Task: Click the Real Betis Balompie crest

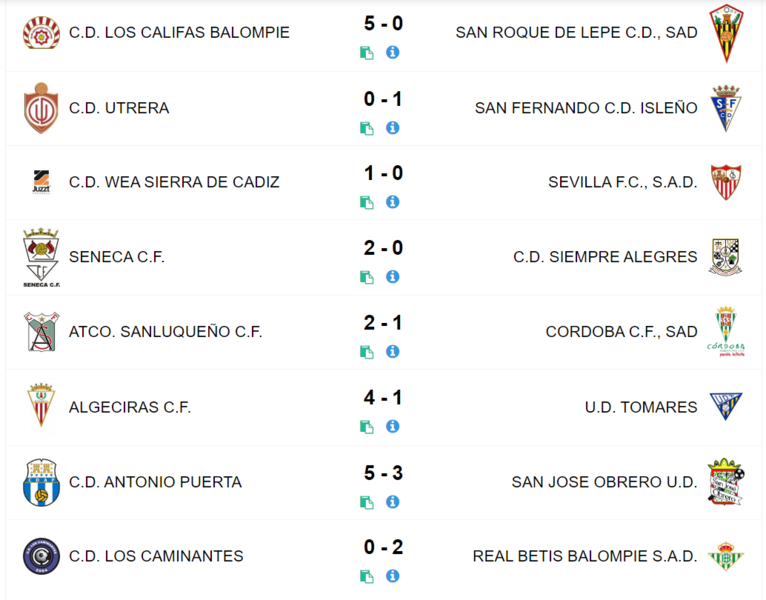Action: 726,556
